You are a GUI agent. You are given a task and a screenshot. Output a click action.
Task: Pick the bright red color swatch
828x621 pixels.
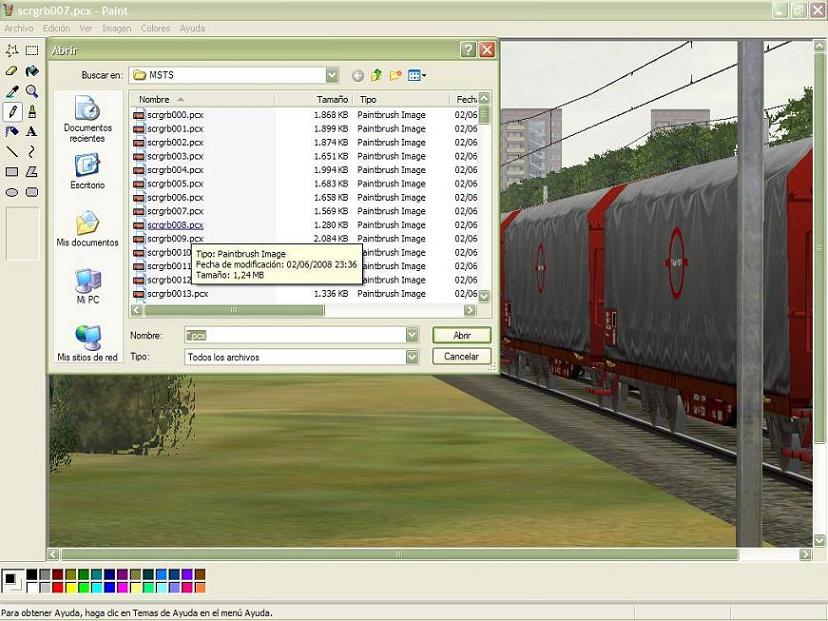[58, 587]
